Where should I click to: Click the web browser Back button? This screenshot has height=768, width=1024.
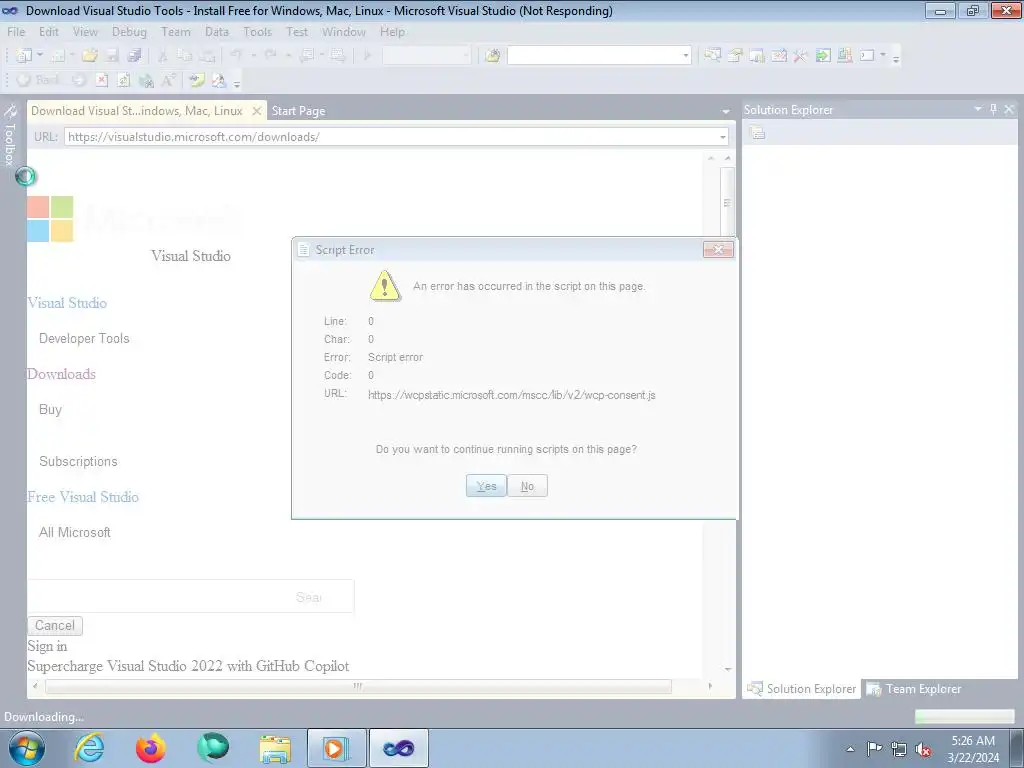tap(38, 80)
